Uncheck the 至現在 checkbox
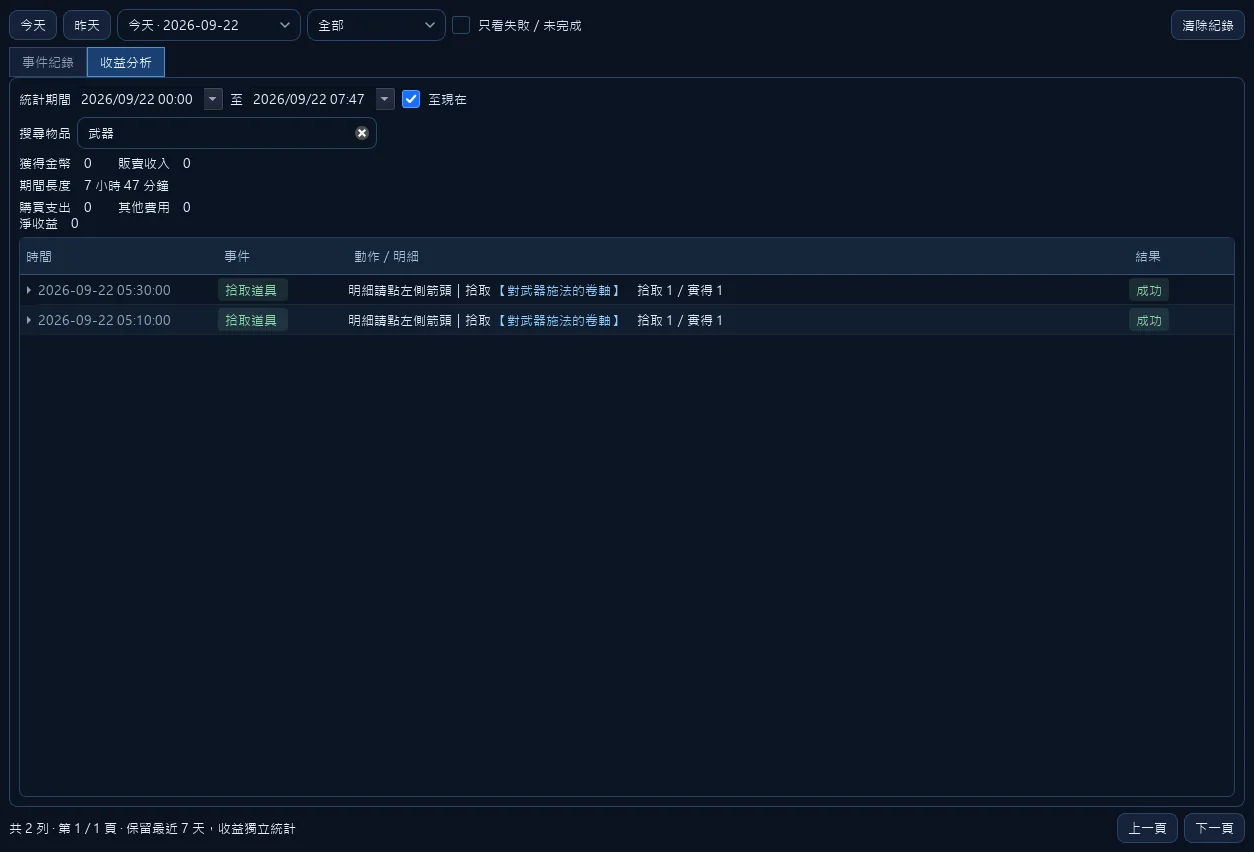 [x=411, y=99]
